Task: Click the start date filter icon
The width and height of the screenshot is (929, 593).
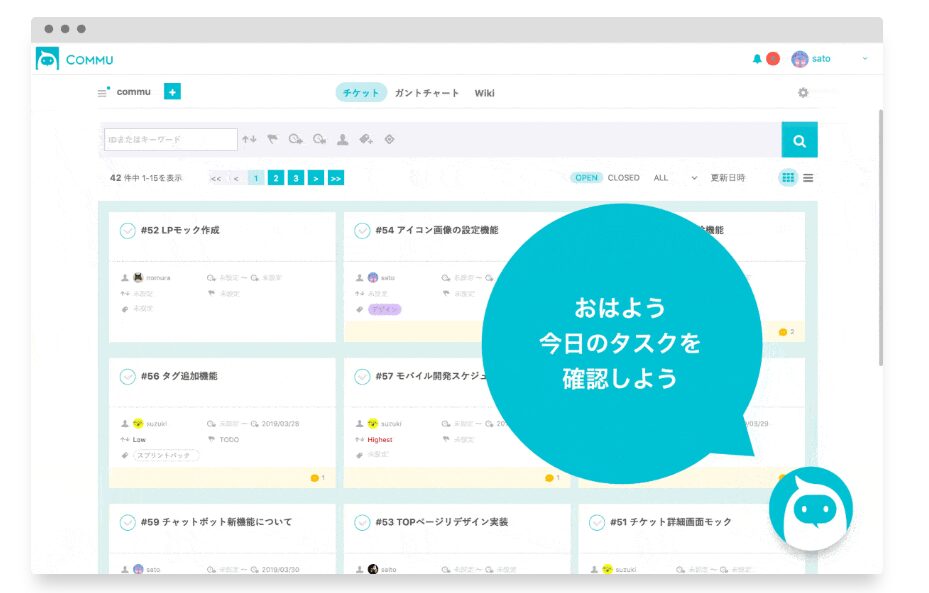Action: pyautogui.click(x=296, y=139)
